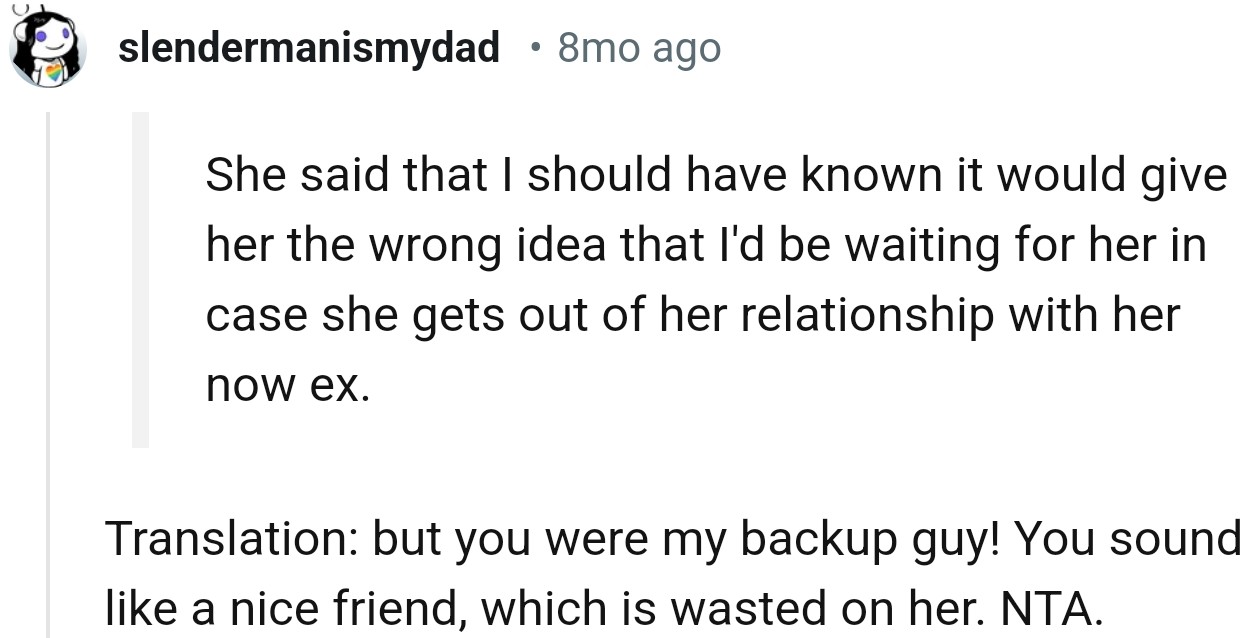The image size is (1255, 638).
Task: Click the quoted line starting "her the wrong idea"
Action: pos(705,246)
